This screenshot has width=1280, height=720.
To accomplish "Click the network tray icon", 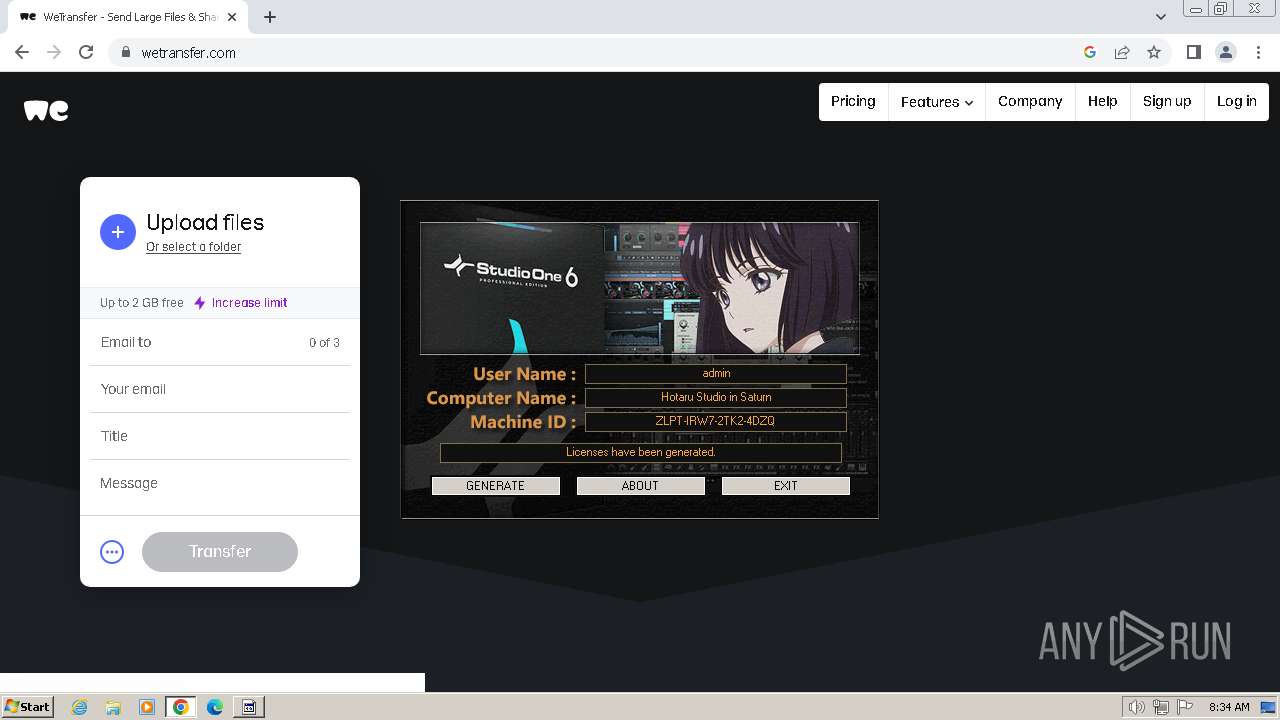I will point(1161,707).
